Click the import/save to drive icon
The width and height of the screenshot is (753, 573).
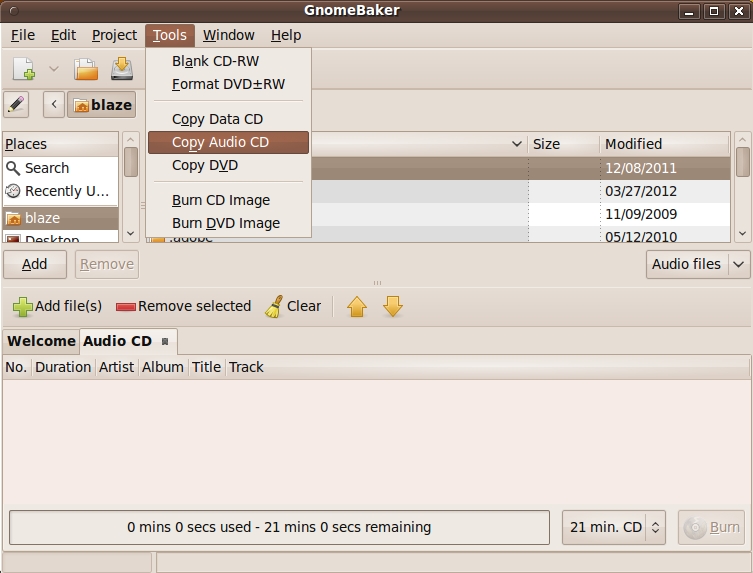point(122,69)
